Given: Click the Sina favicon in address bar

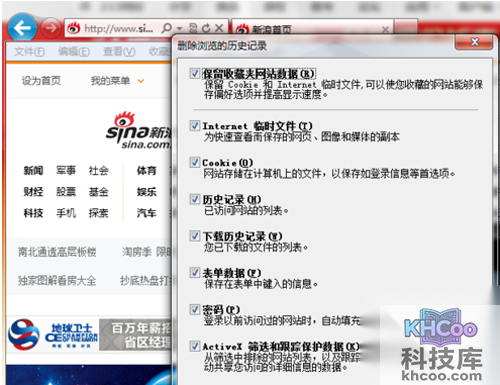Looking at the screenshot, I should (x=73, y=29).
